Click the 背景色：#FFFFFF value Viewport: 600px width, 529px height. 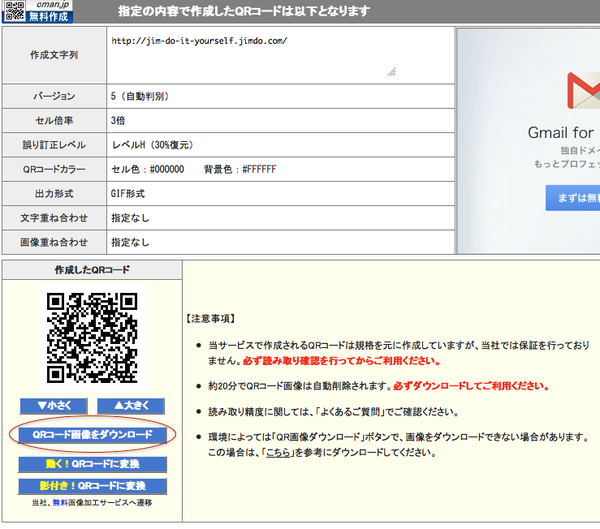pyautogui.click(x=240, y=169)
